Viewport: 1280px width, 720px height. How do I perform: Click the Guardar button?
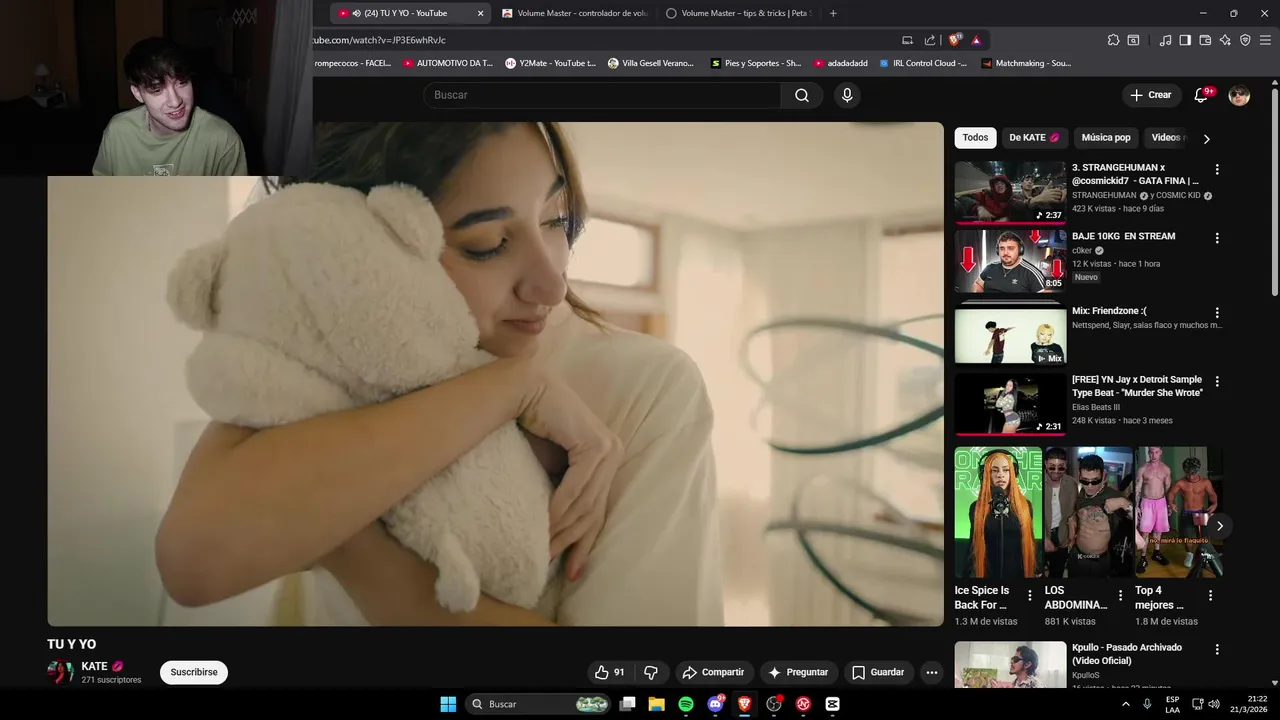[877, 672]
